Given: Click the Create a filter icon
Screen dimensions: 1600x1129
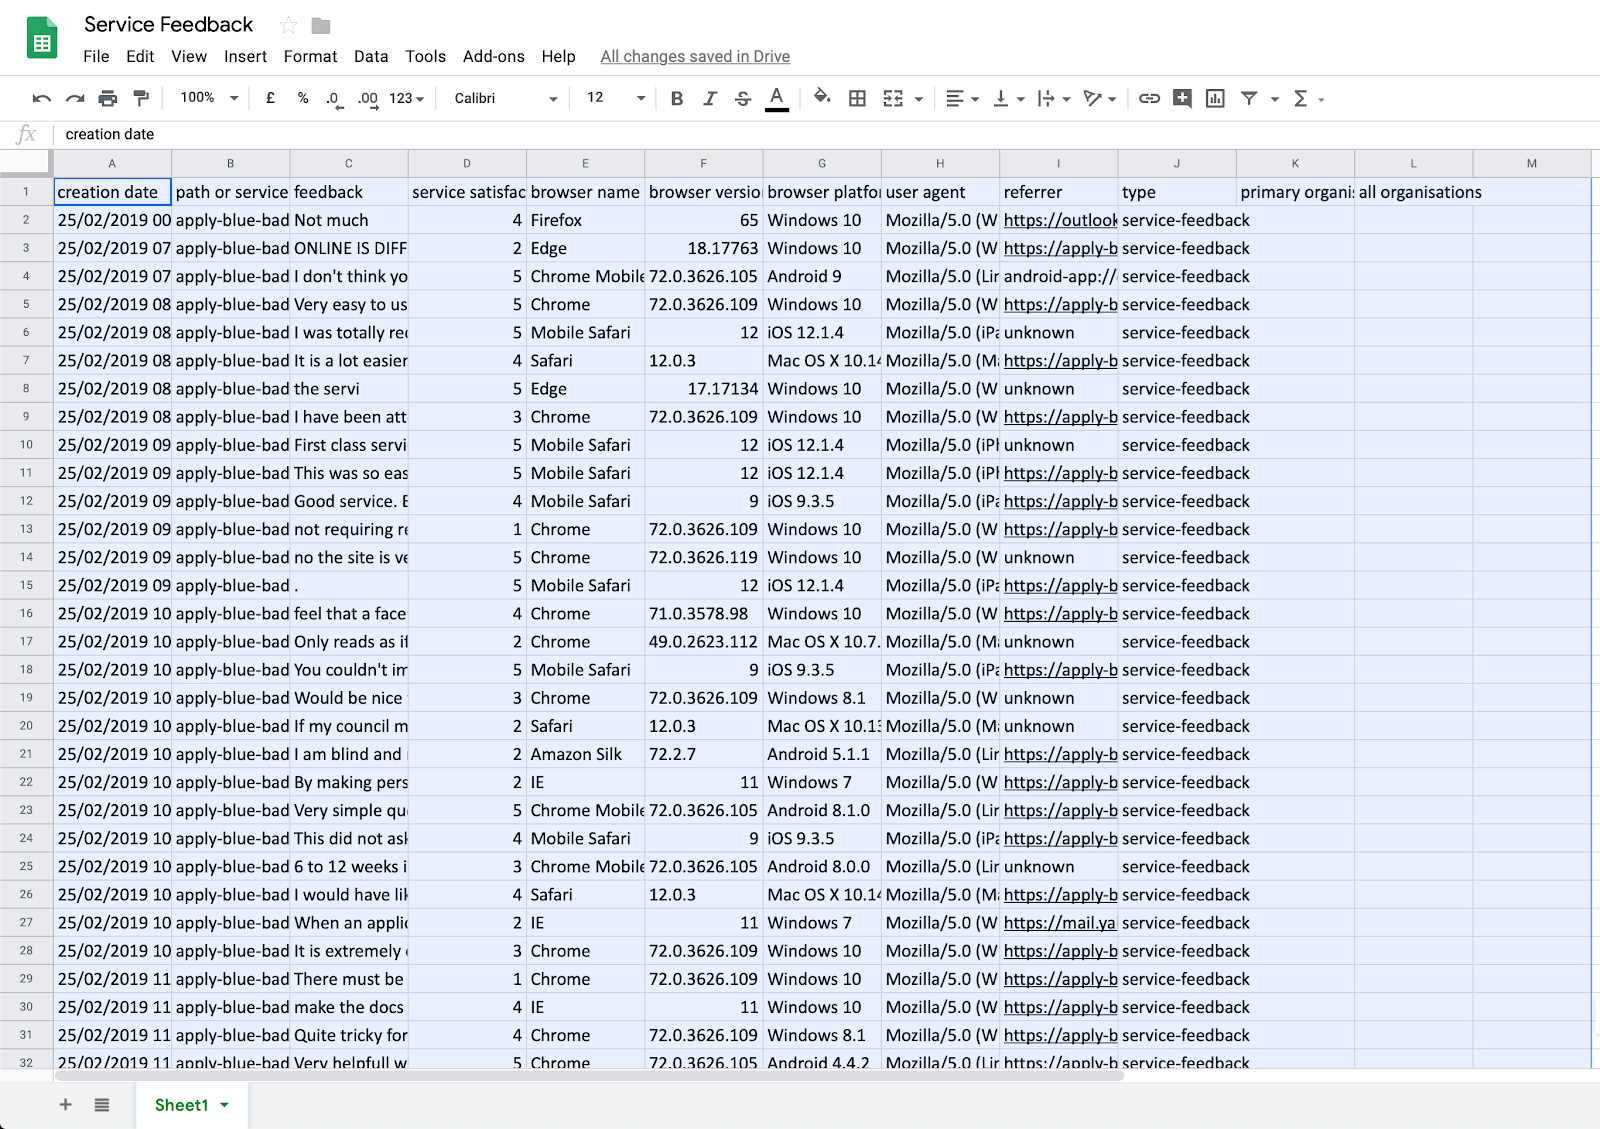Looking at the screenshot, I should point(1249,98).
